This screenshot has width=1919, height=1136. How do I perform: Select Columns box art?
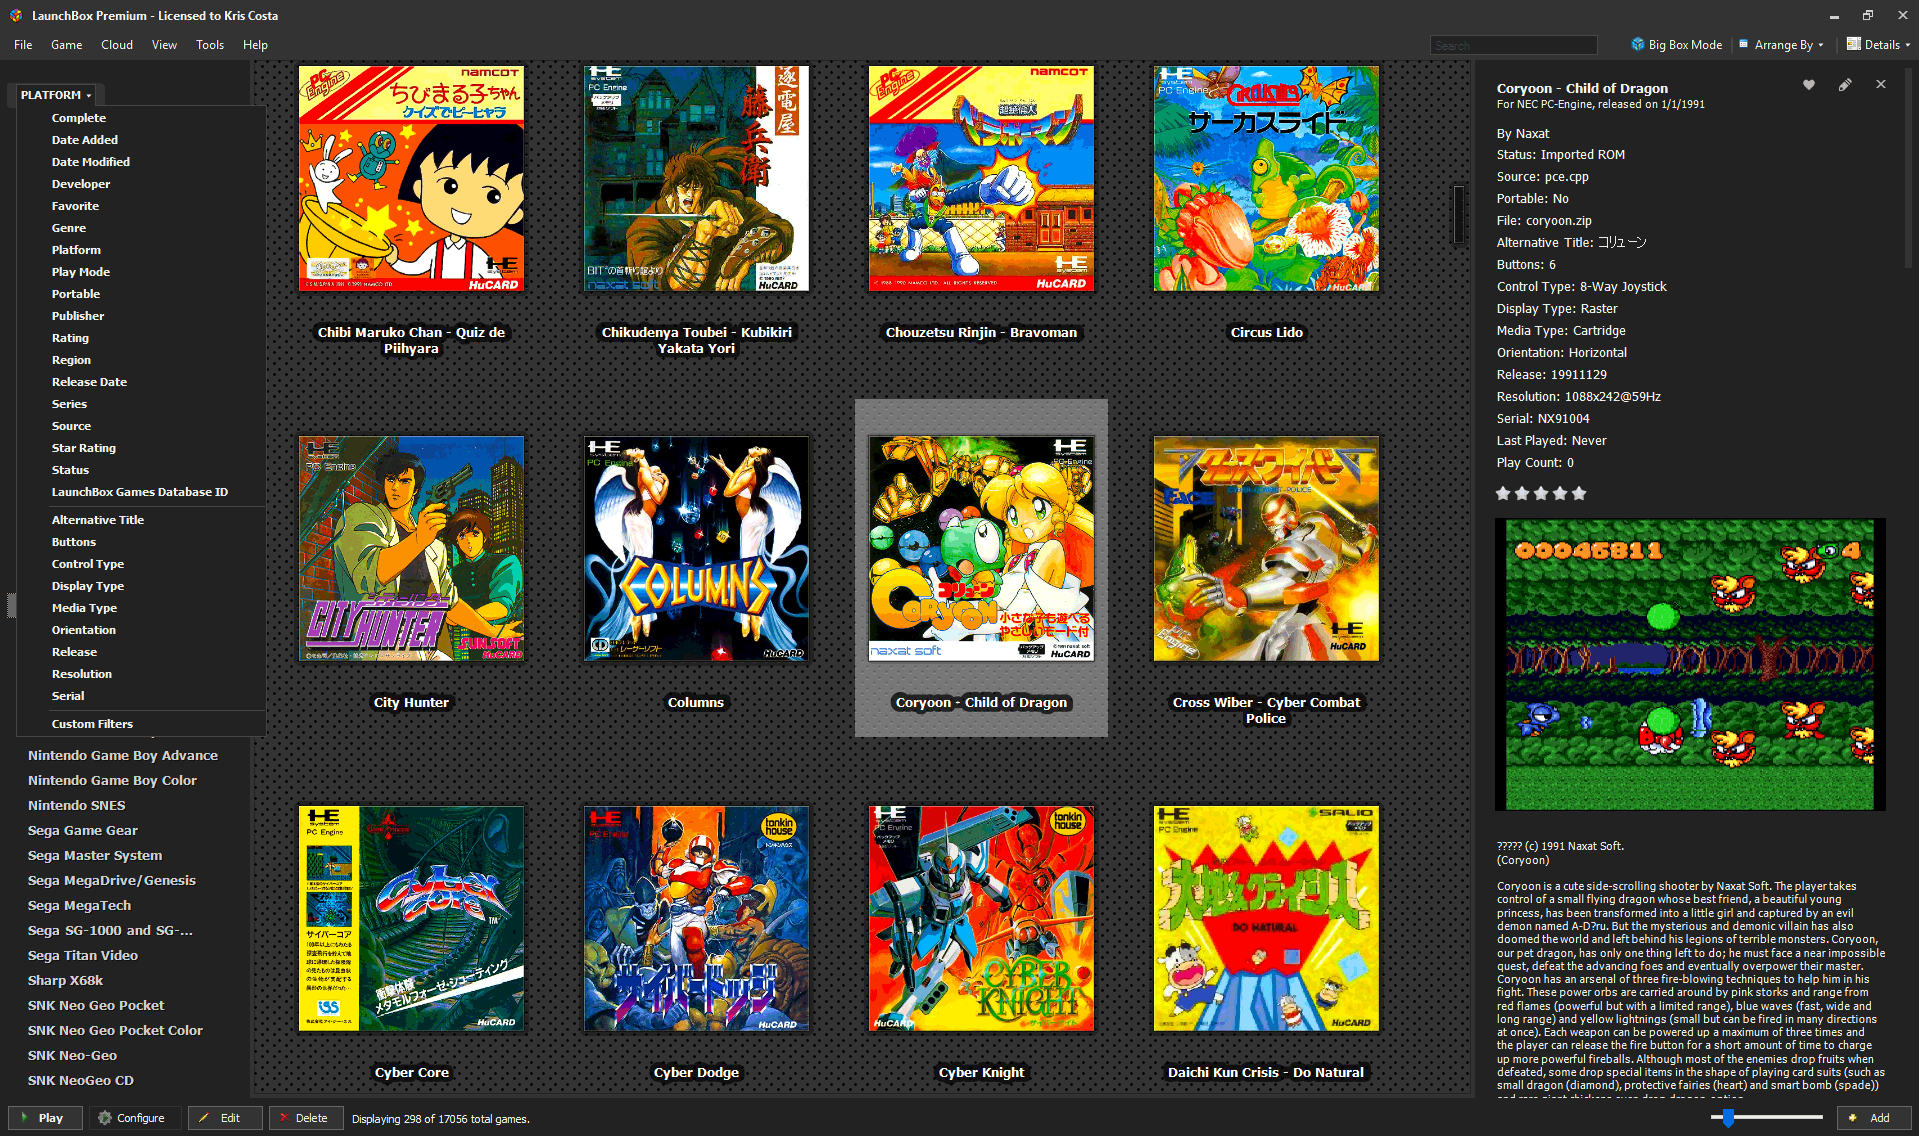pos(696,549)
